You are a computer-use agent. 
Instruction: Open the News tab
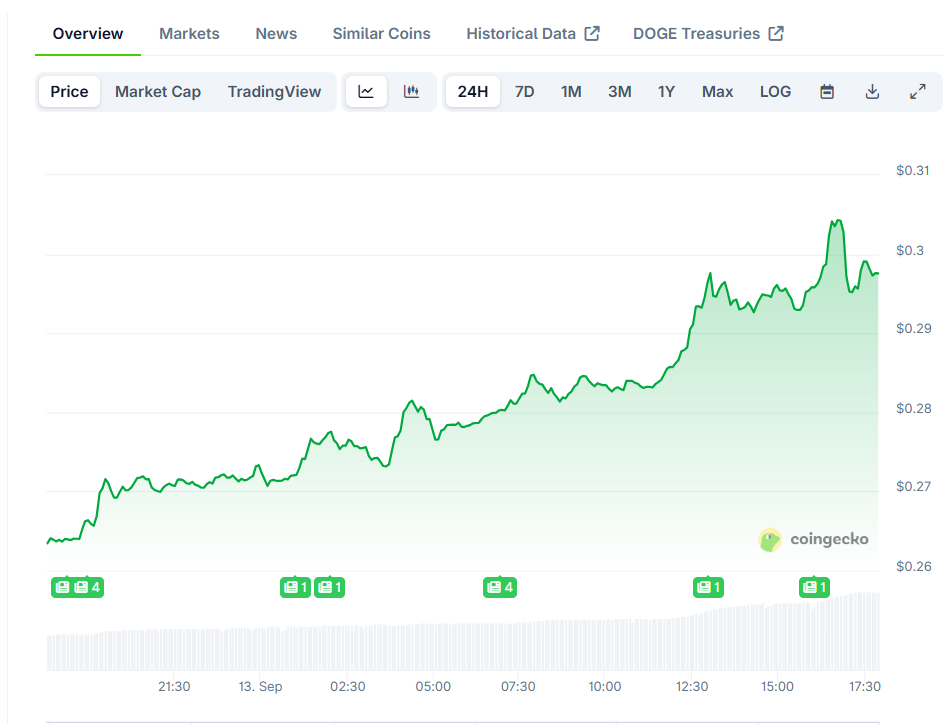276,34
